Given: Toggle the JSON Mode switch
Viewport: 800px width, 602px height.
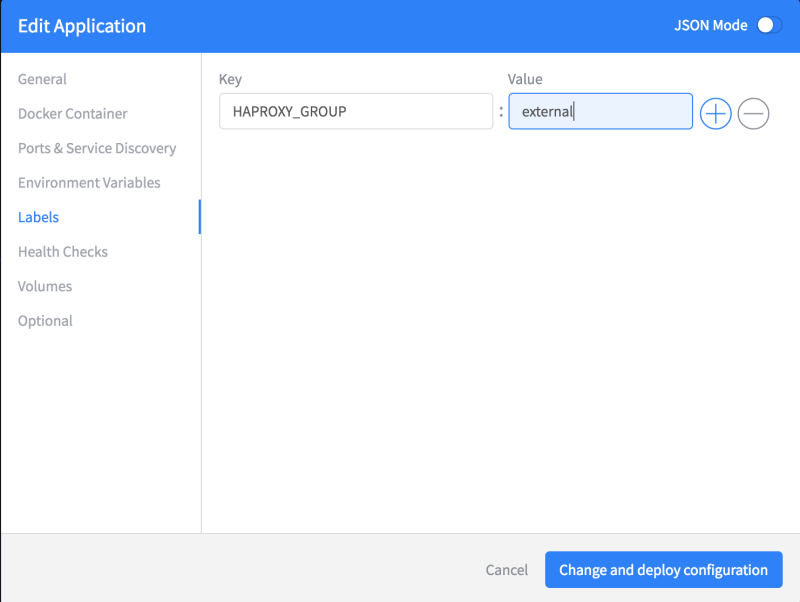Looking at the screenshot, I should [x=768, y=26].
